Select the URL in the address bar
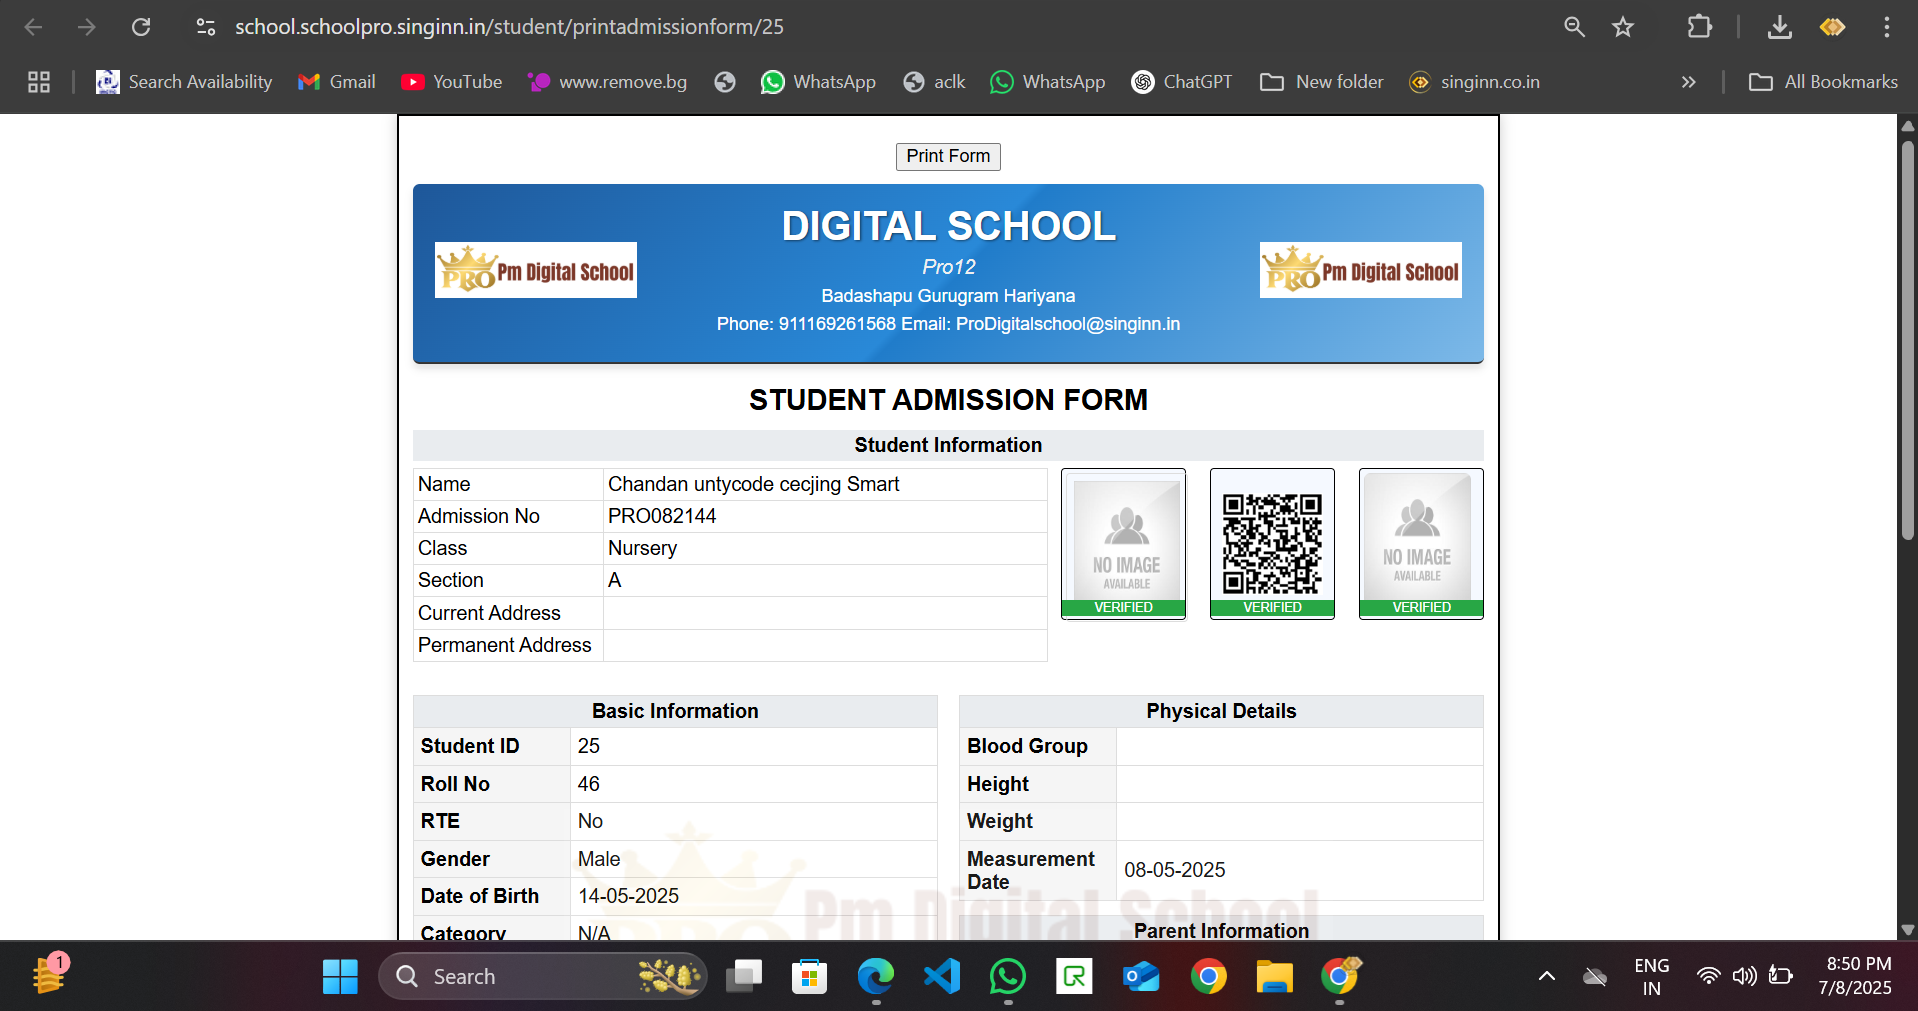 (x=509, y=27)
